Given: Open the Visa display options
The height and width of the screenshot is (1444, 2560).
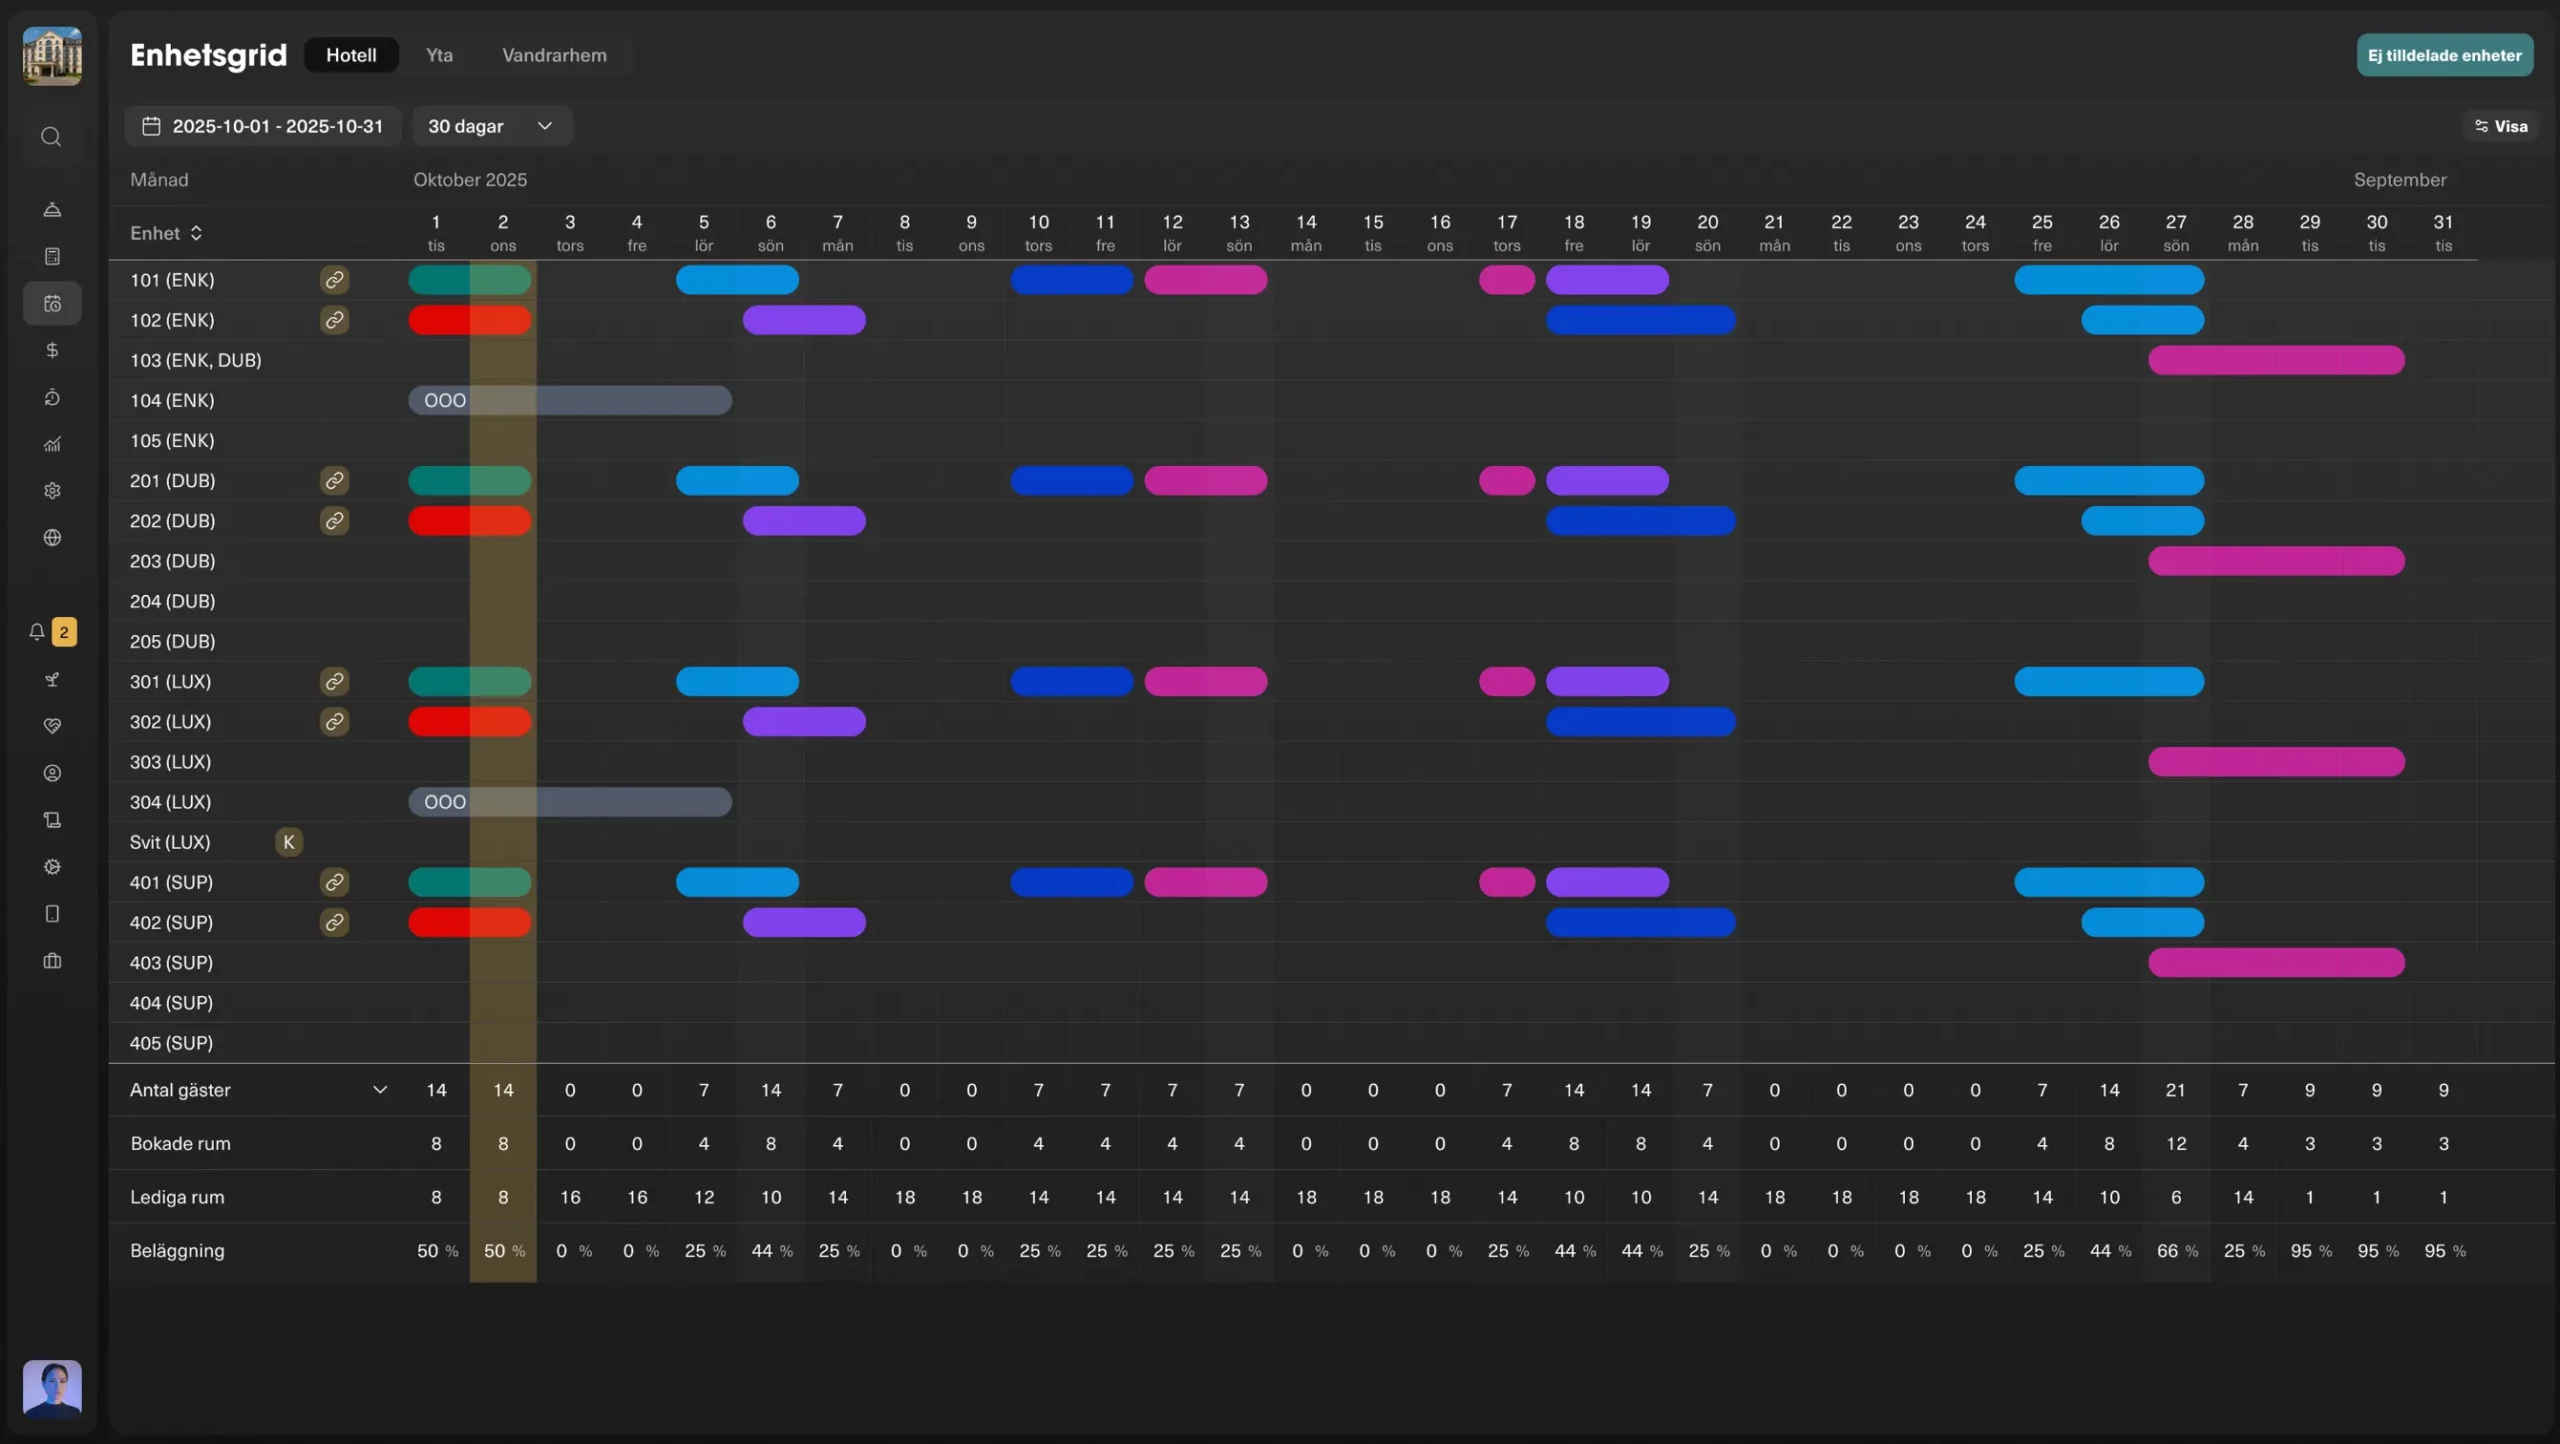Looking at the screenshot, I should click(2501, 126).
